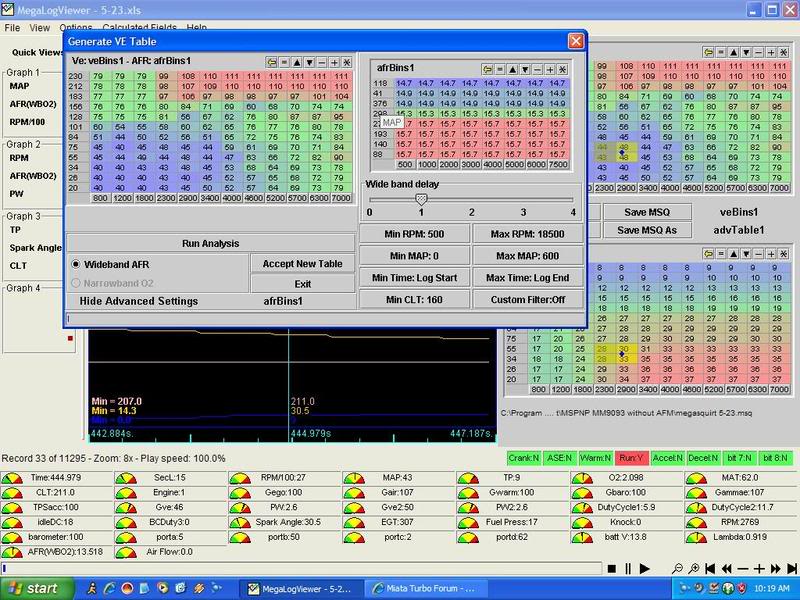Click the back-arrow undo icon on afrBins1 toolbar
Screen dimensions: 800x600
[x=486, y=68]
